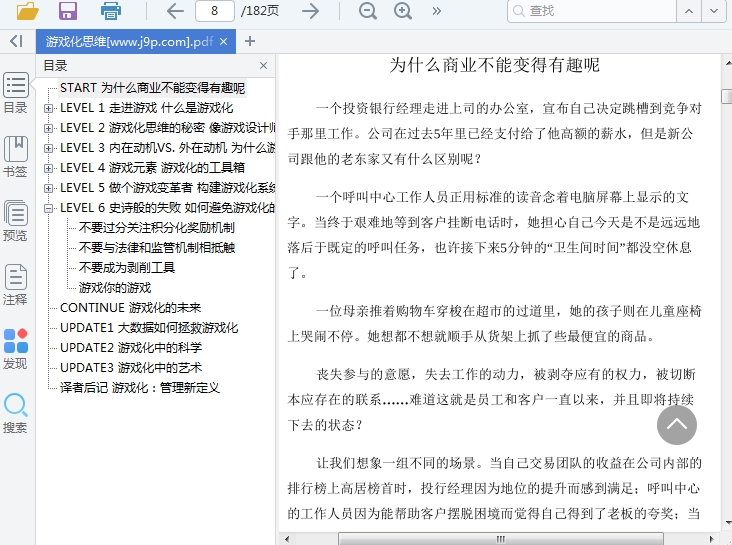Print the PDF with the printer icon
Image resolution: width=732 pixels, height=545 pixels.
click(x=111, y=11)
